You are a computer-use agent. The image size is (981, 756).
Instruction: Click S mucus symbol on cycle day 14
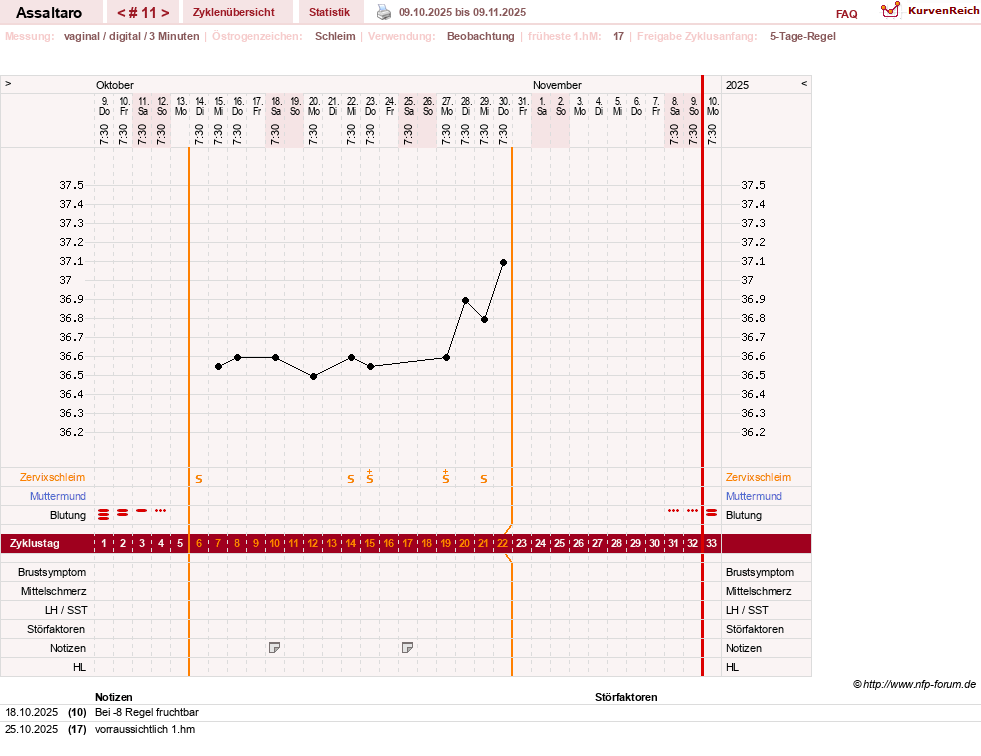pos(351,479)
